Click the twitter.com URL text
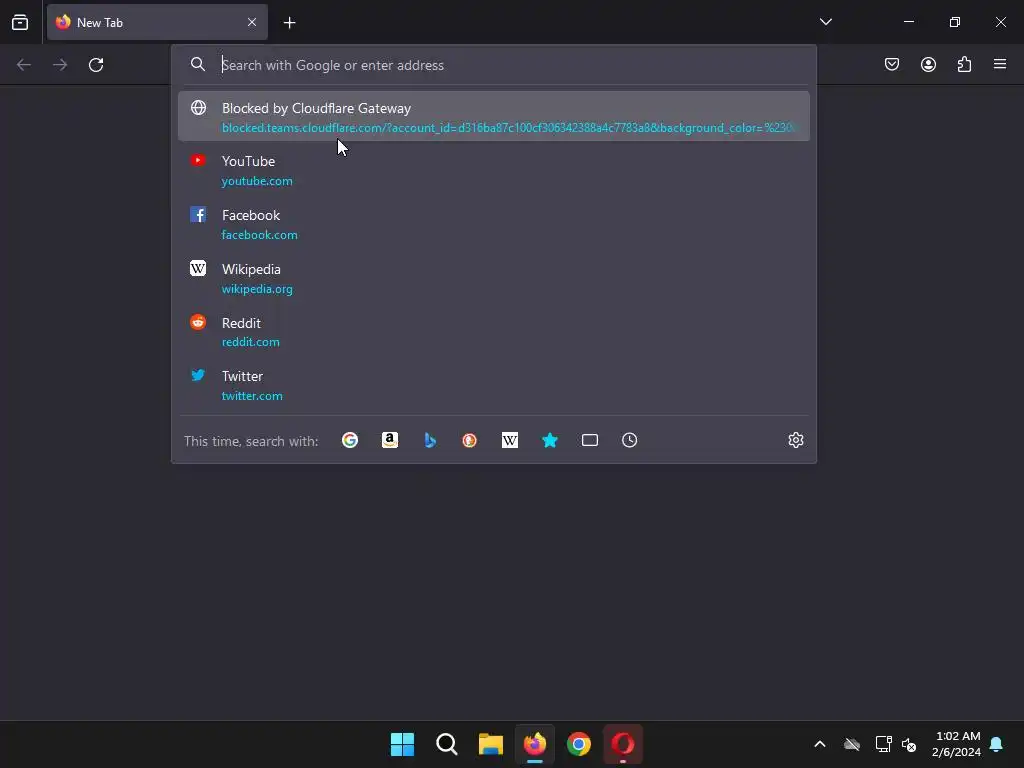This screenshot has width=1024, height=768. 251,396
